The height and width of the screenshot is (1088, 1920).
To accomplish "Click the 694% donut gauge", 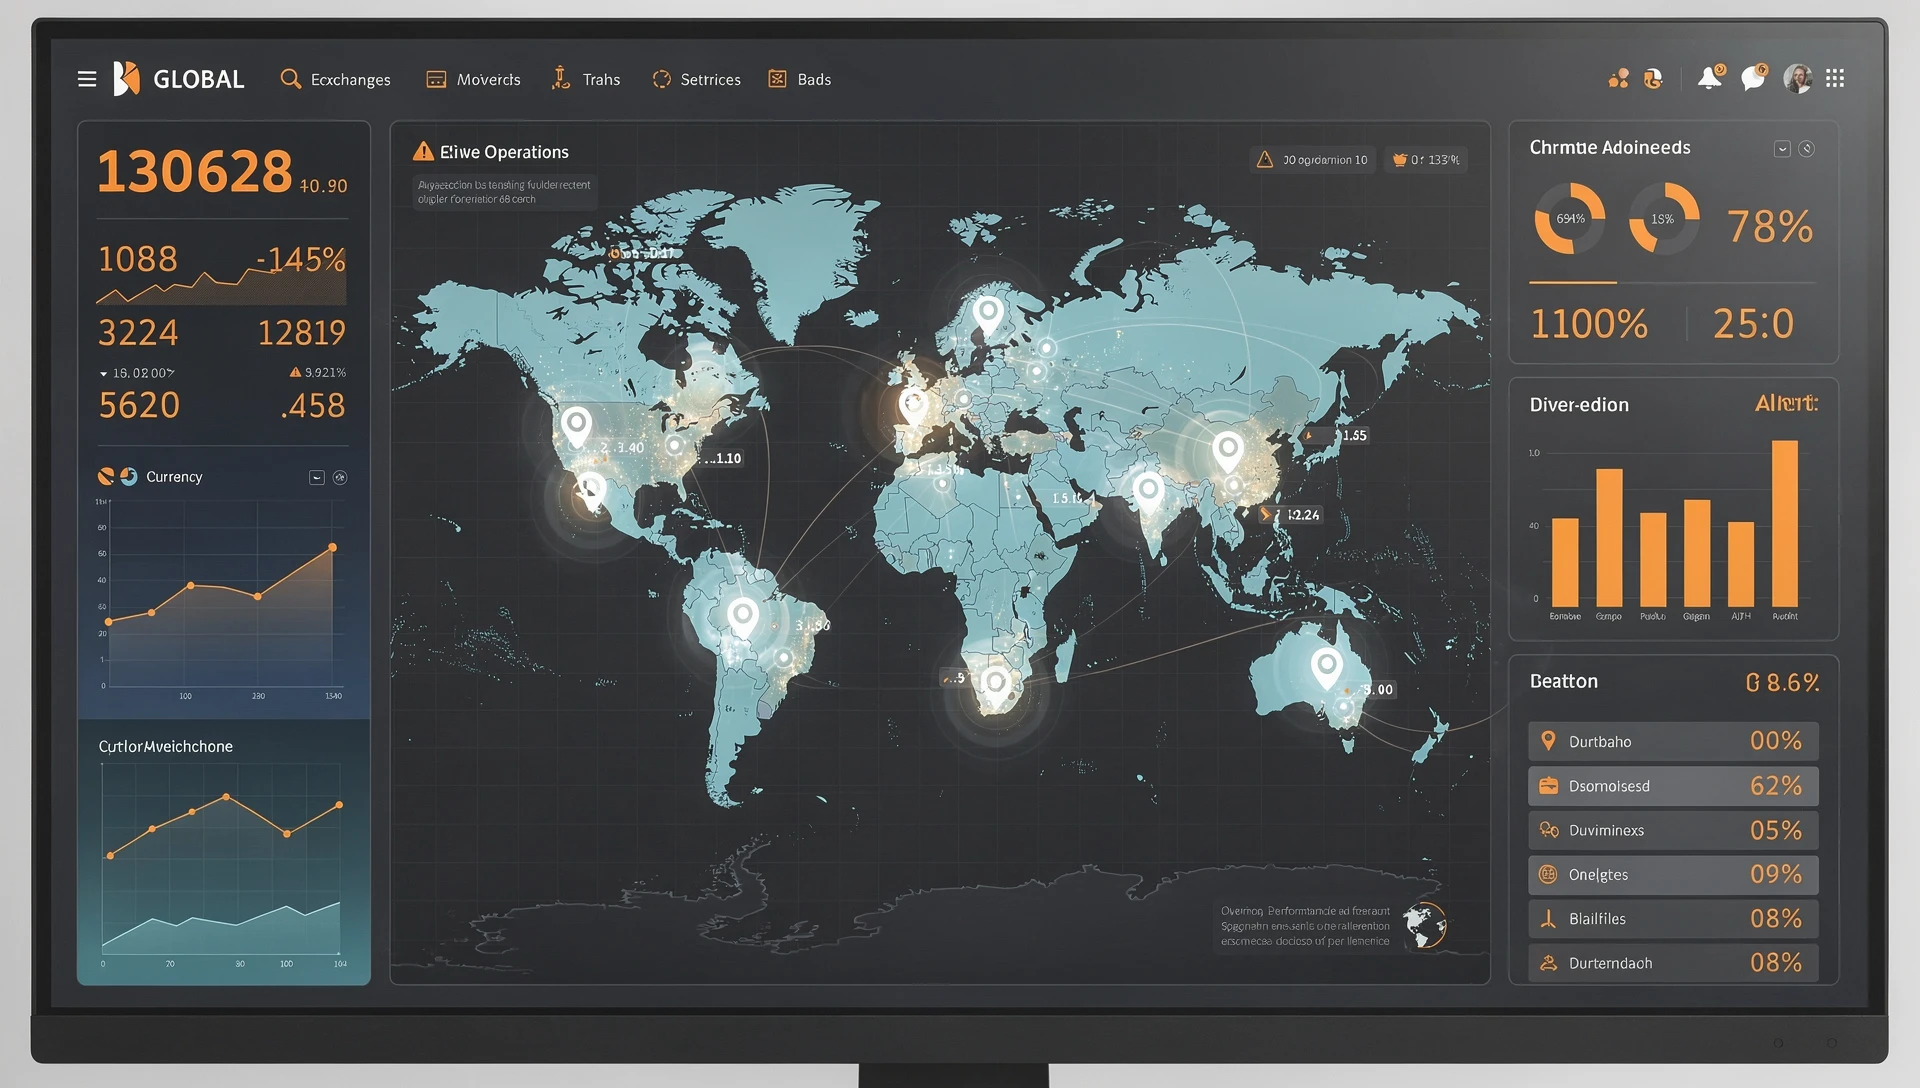I will pos(1570,218).
